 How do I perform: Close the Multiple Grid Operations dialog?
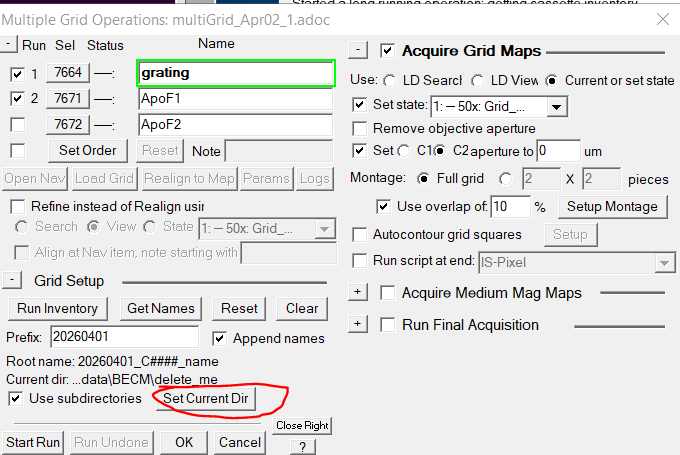[x=663, y=19]
